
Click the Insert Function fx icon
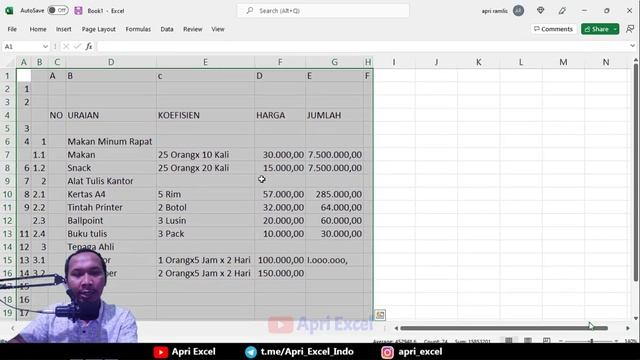[x=89, y=47]
